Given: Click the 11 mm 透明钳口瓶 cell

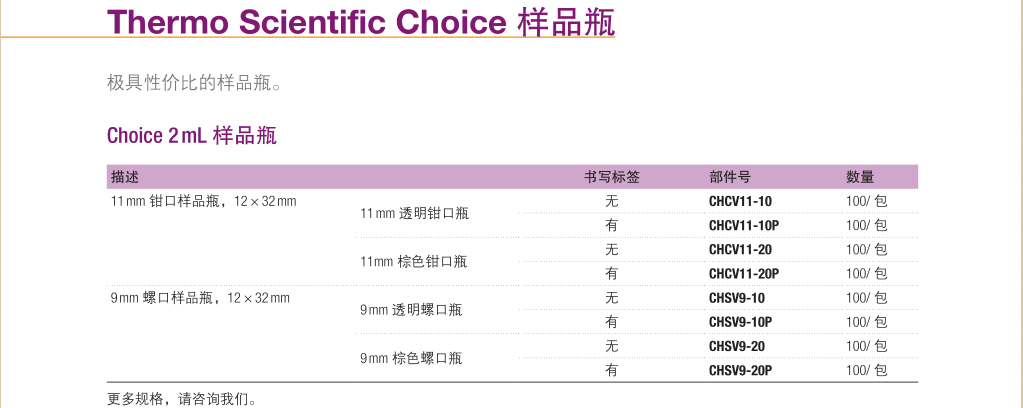Looking at the screenshot, I should pos(414,213).
